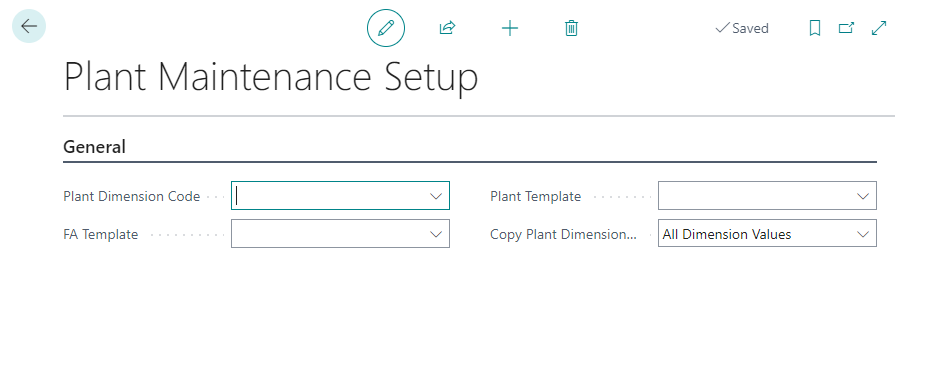Click the Copy Plant Dimension label

[563, 235]
